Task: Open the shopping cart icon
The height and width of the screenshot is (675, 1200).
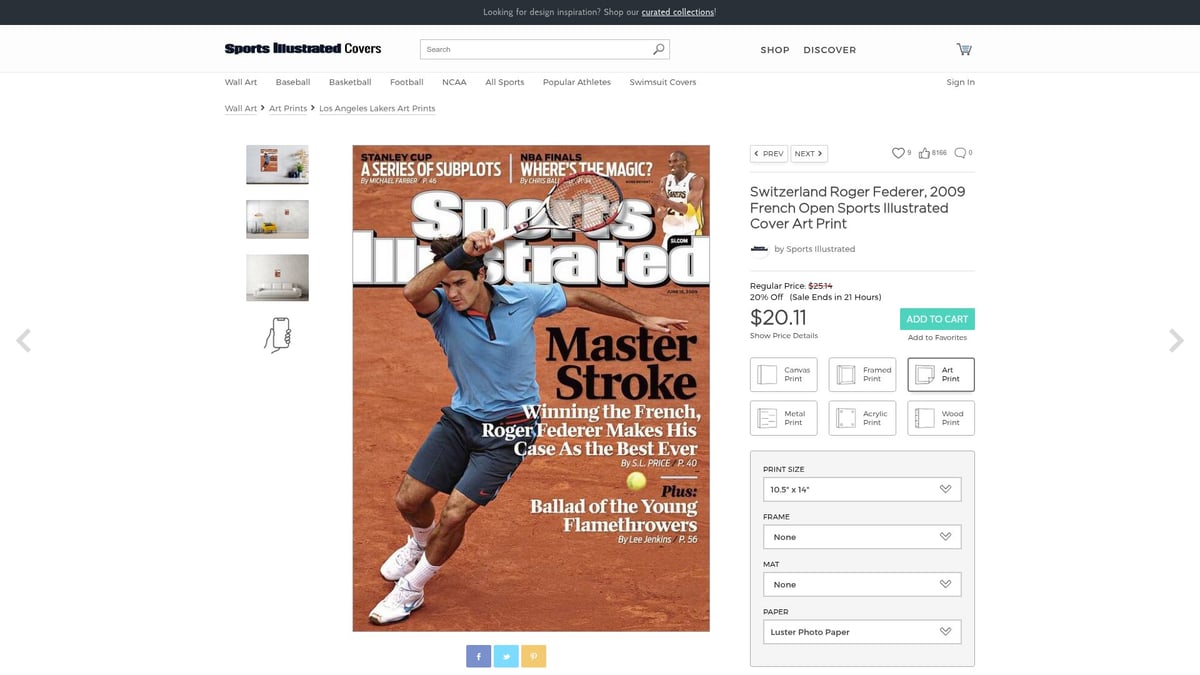Action: click(x=963, y=48)
